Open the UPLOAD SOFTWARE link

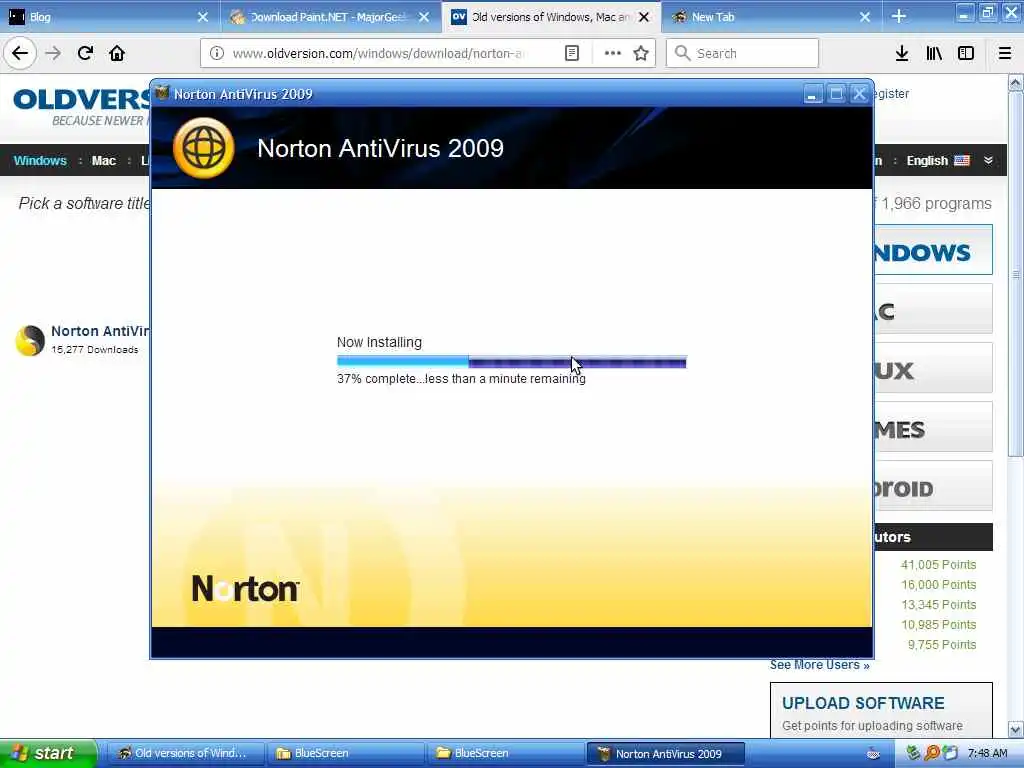point(863,703)
